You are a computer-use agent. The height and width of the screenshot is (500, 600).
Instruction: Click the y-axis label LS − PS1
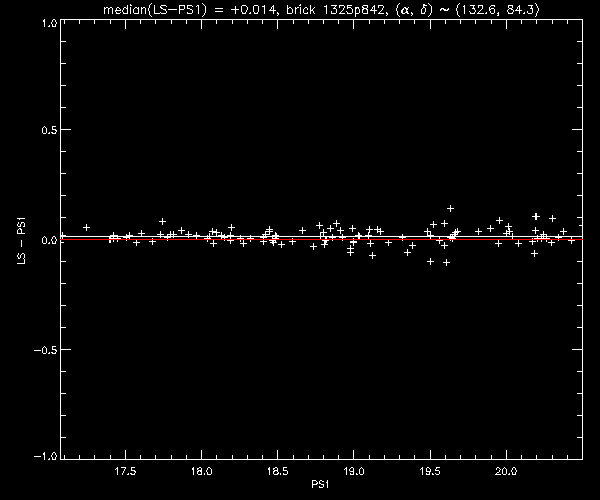[21, 241]
